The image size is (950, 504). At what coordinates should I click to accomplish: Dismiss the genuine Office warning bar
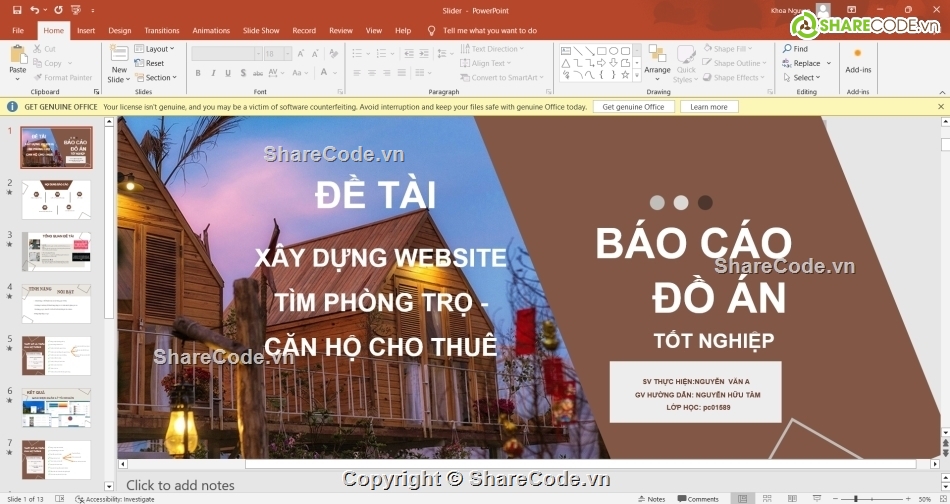coord(941,107)
